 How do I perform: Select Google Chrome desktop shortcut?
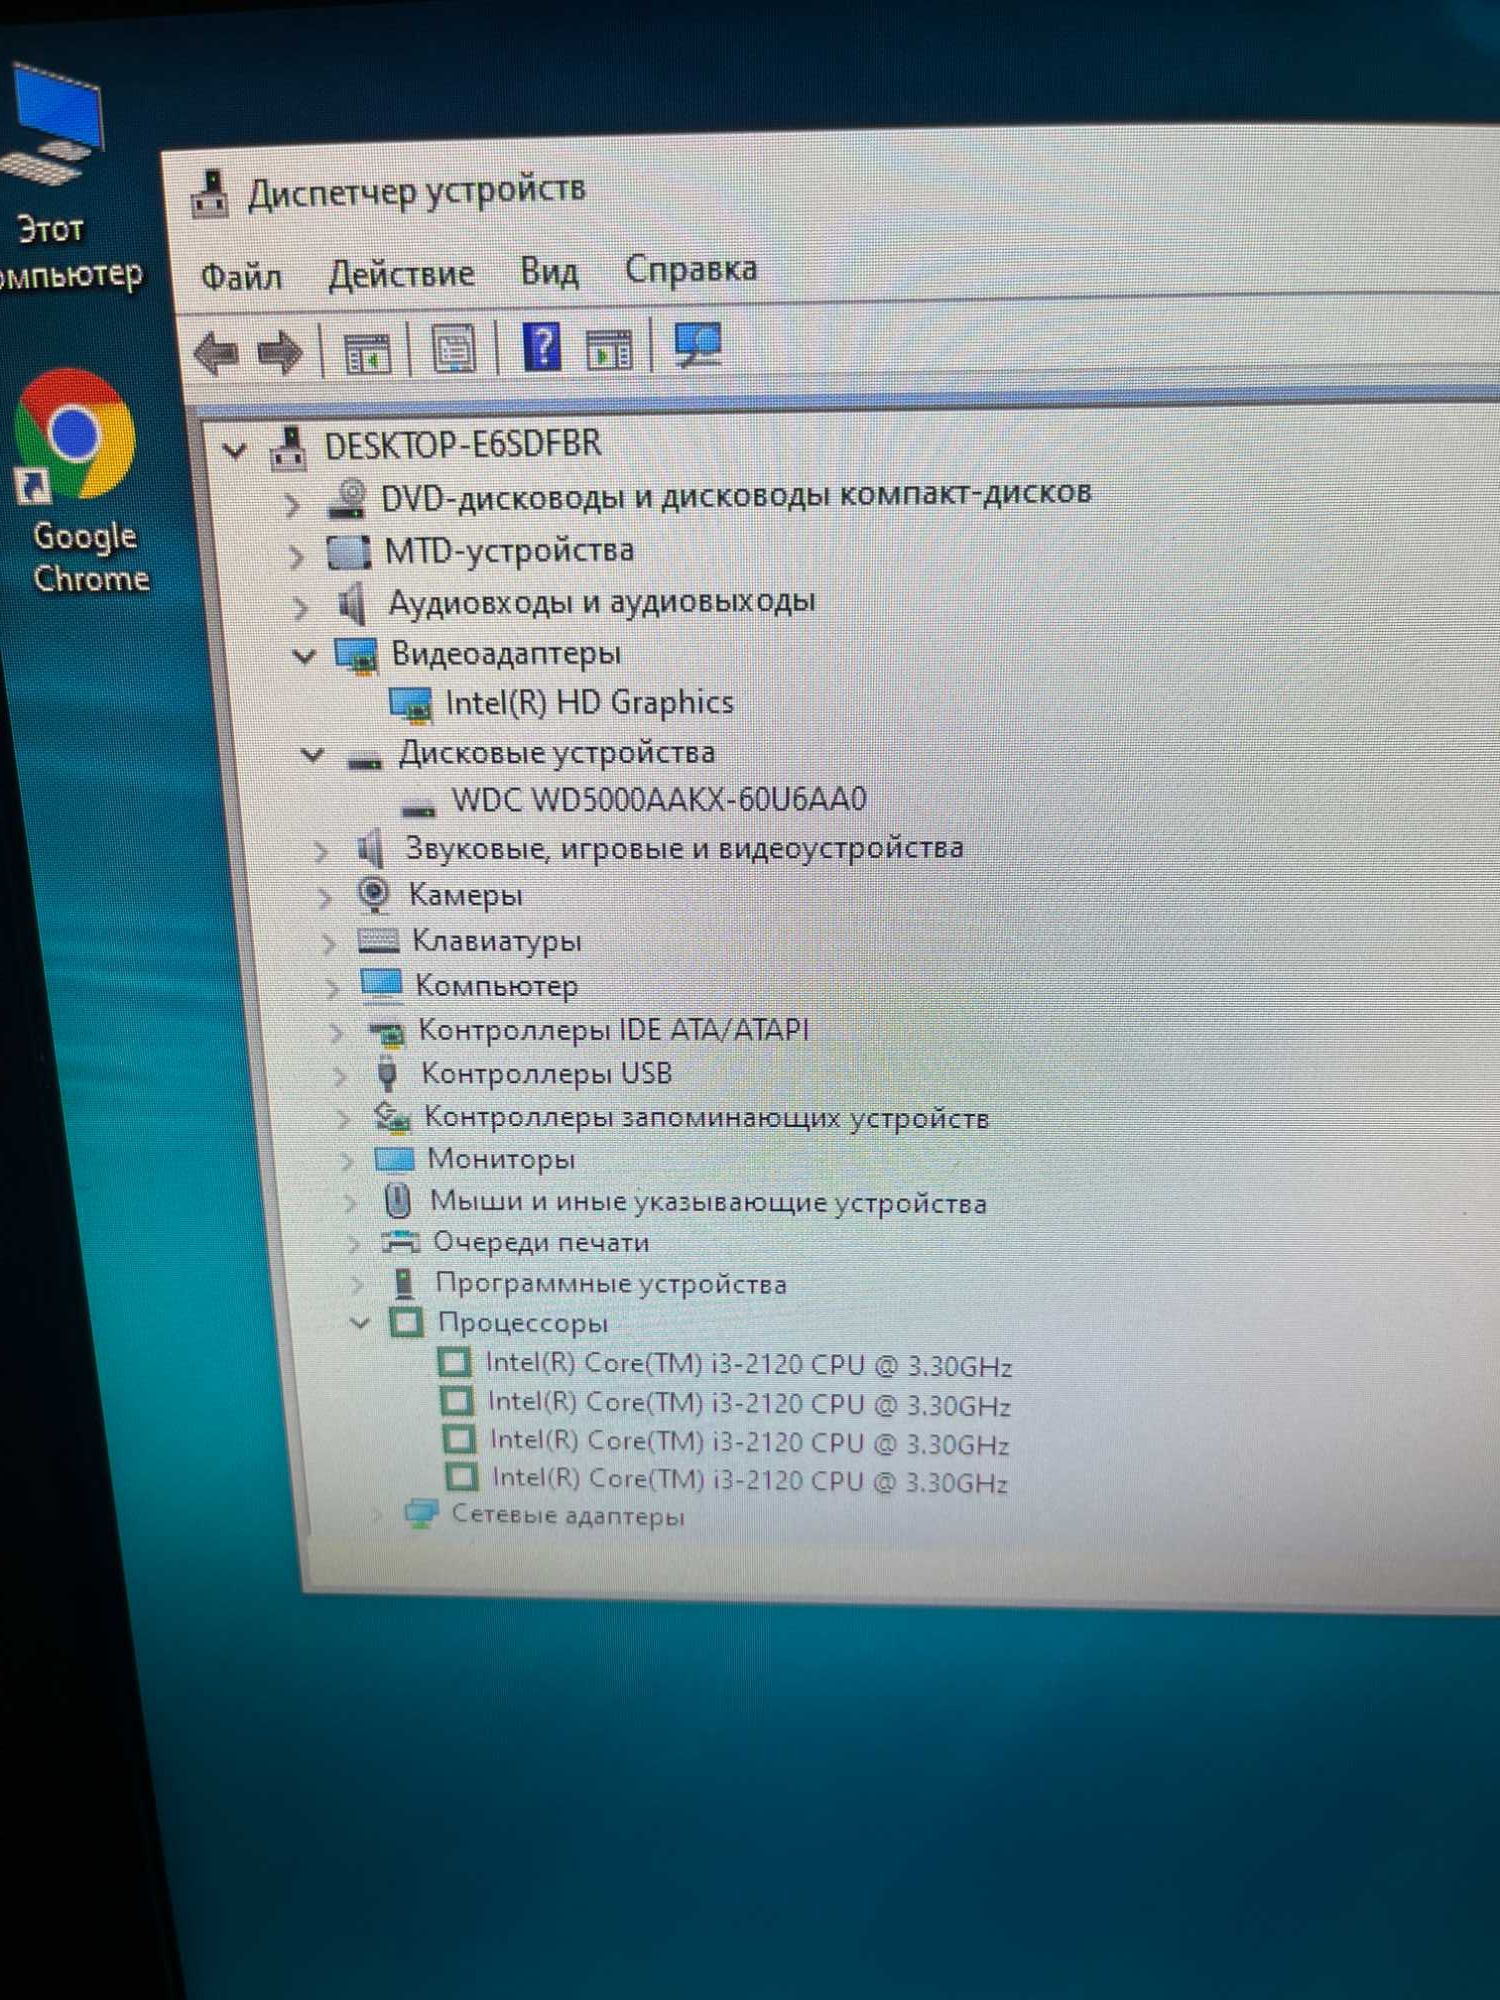coord(81,482)
